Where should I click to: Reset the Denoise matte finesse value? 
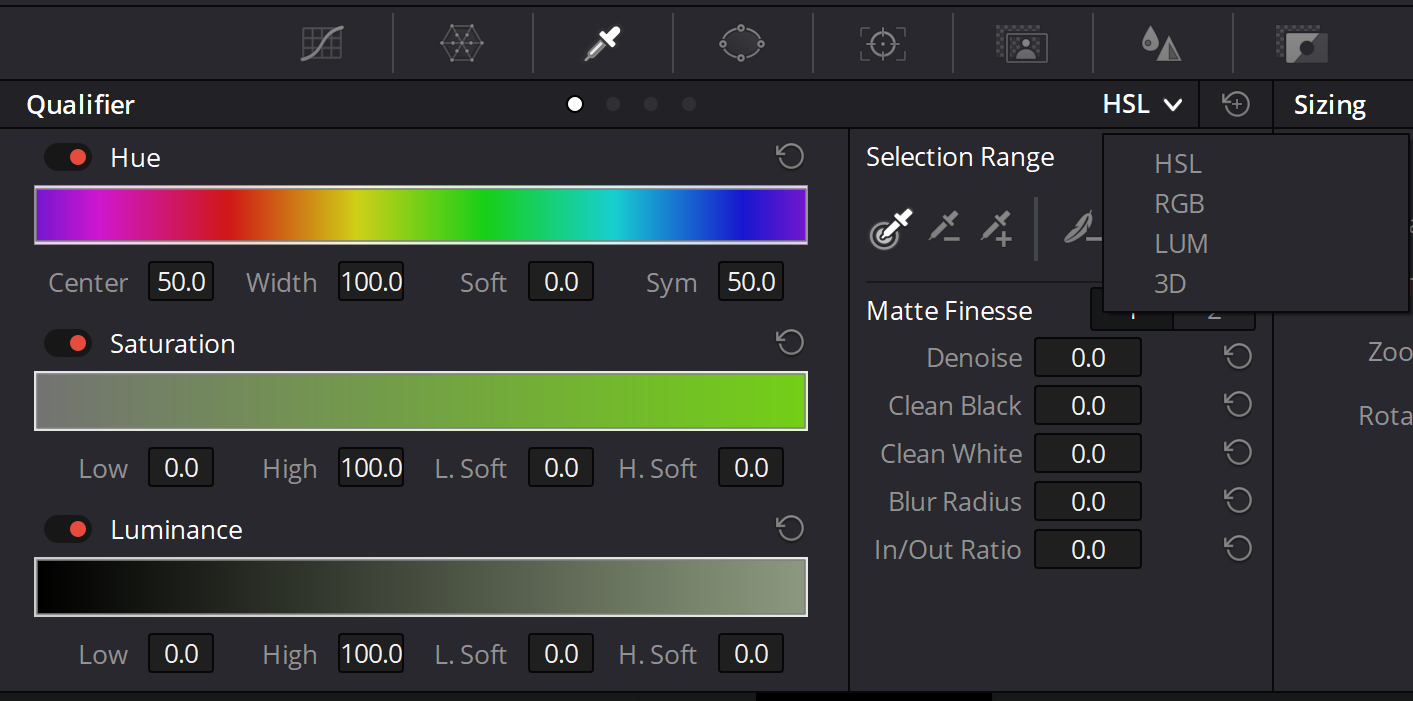click(1238, 357)
